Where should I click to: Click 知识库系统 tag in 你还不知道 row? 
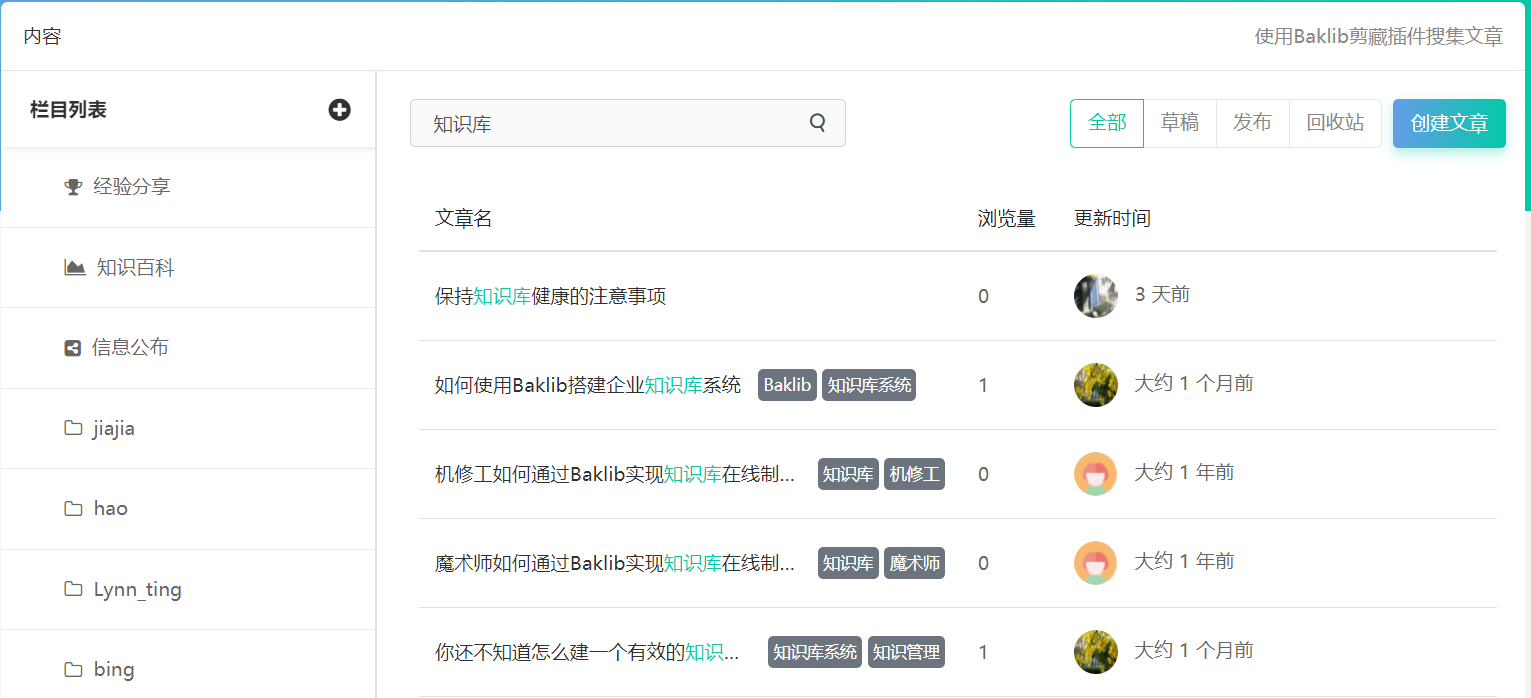point(815,652)
